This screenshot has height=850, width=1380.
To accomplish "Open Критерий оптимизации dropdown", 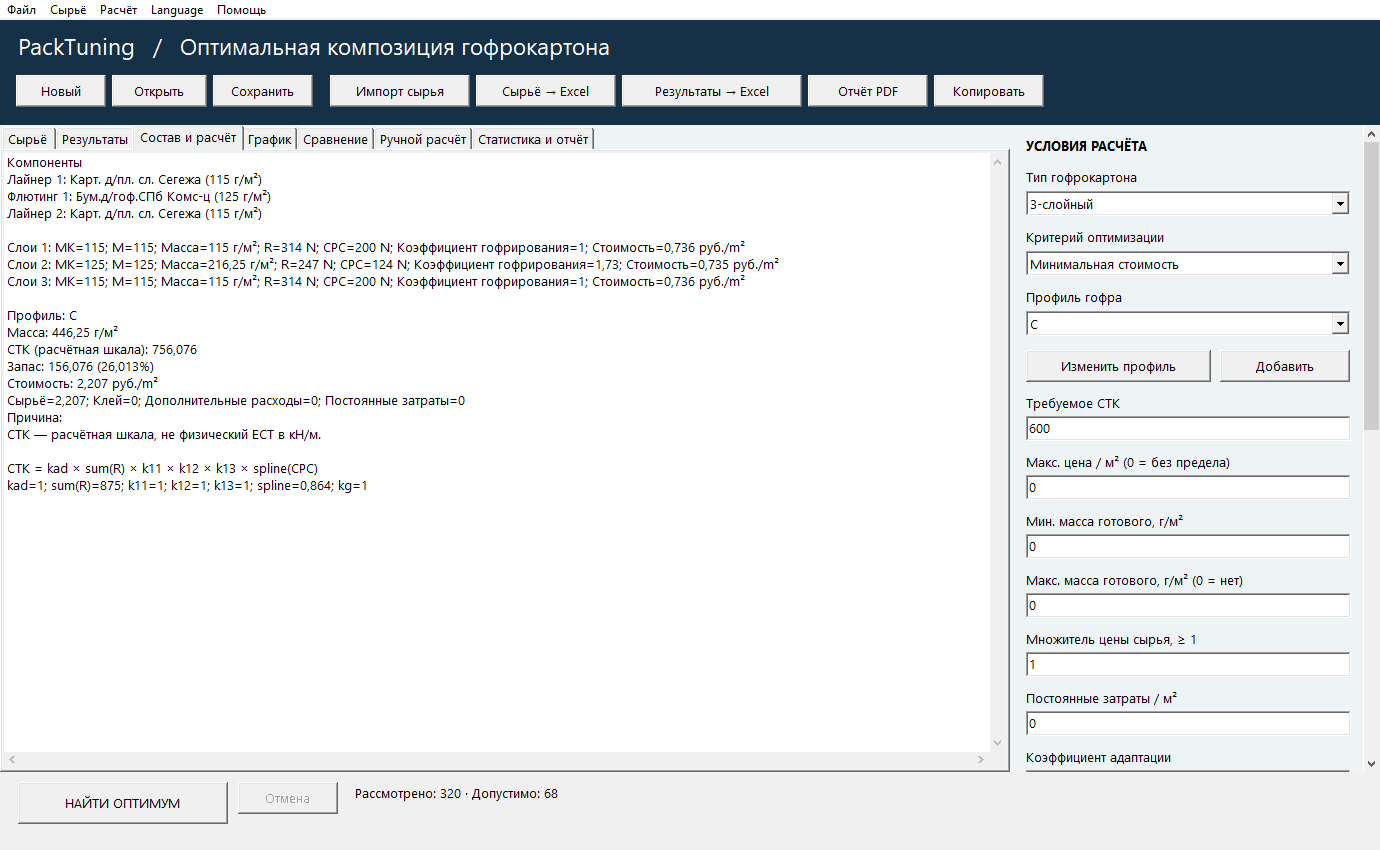I will pyautogui.click(x=1187, y=264).
